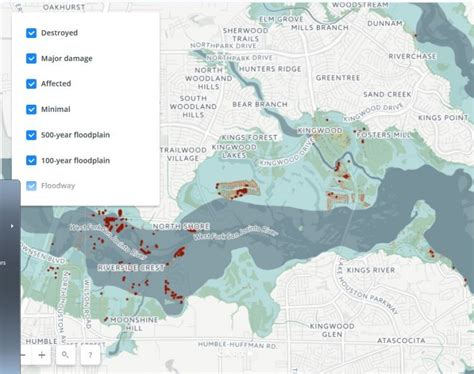
Task: Click the MILLS BRANCH map label
Action: (x=320, y=28)
